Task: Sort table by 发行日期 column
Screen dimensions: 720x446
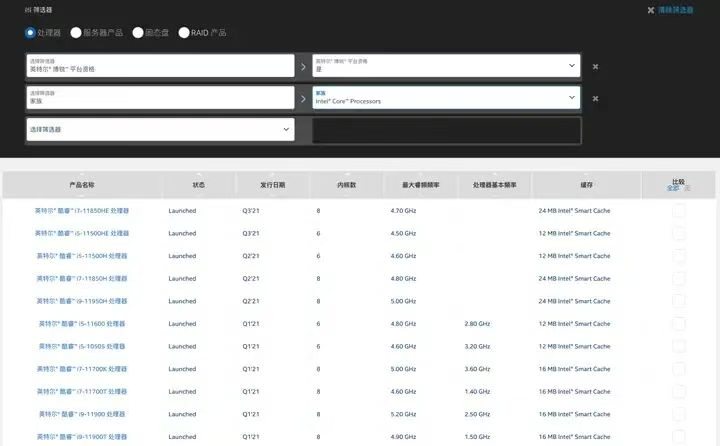Action: pos(273,185)
